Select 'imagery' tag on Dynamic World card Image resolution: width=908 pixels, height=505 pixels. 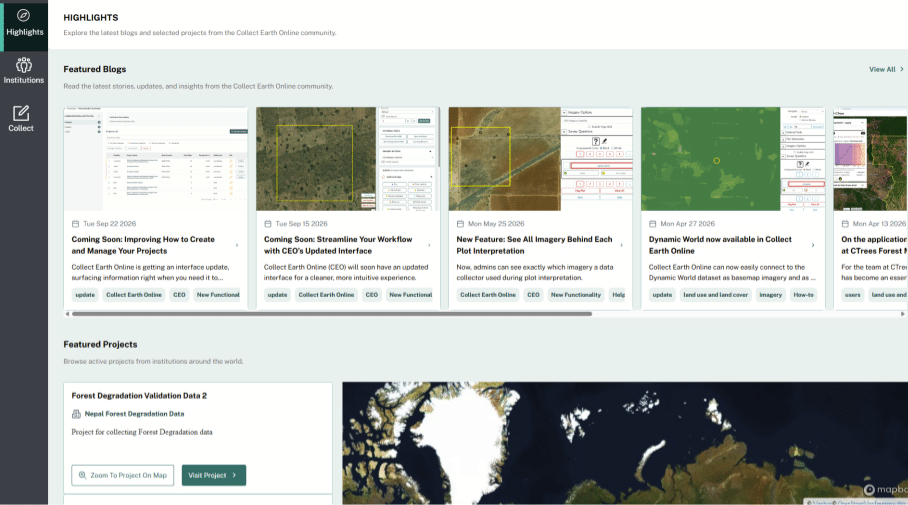click(771, 295)
